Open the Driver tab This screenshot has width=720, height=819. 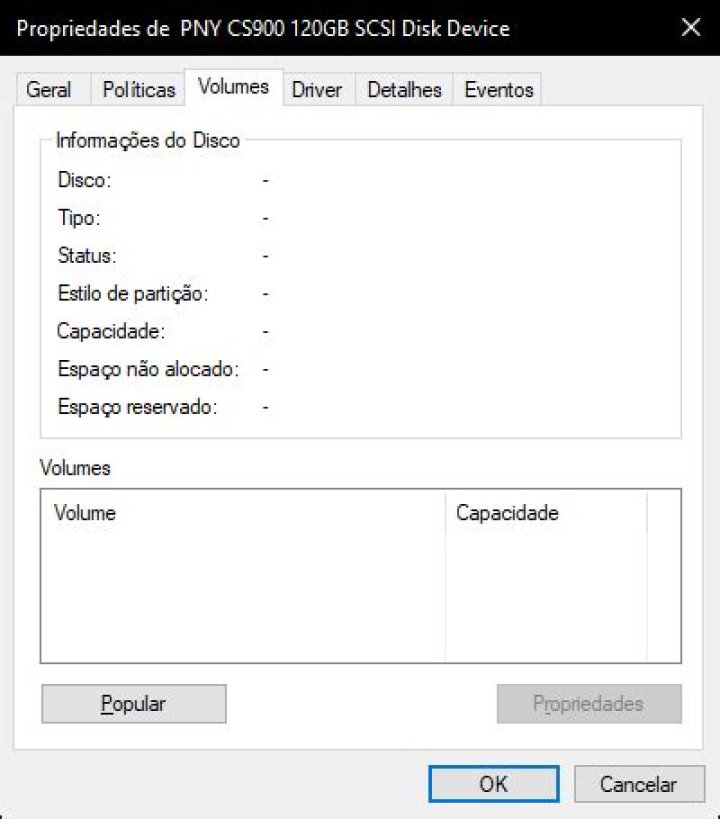click(319, 89)
